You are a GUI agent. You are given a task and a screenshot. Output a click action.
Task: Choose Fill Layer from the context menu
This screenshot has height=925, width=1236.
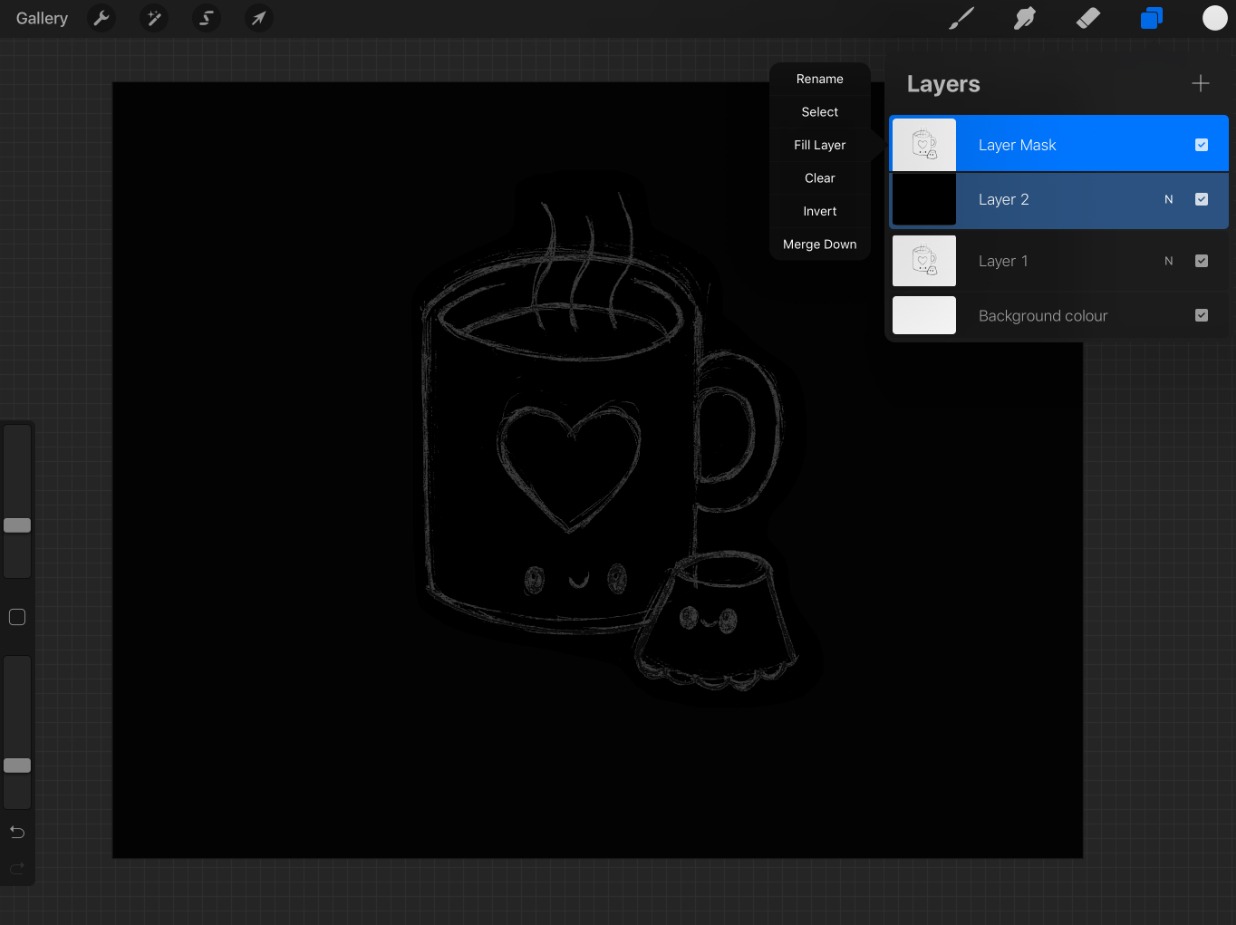click(x=819, y=144)
